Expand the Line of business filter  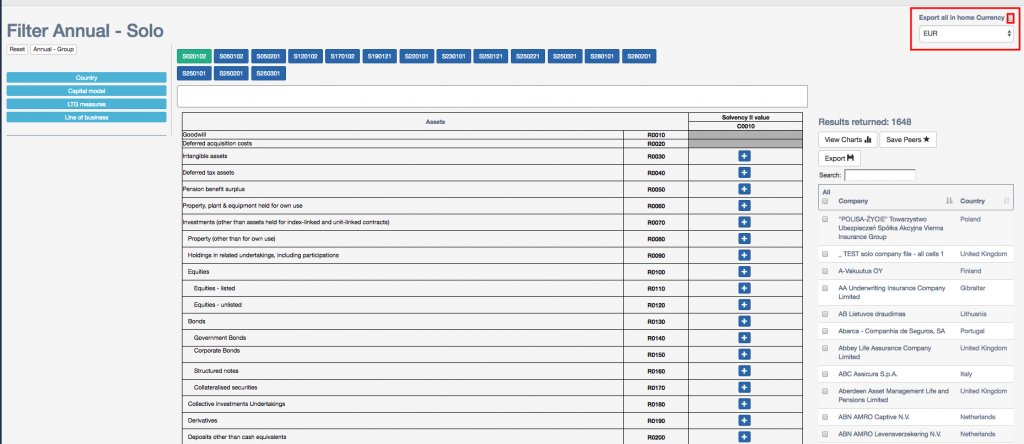tap(86, 117)
